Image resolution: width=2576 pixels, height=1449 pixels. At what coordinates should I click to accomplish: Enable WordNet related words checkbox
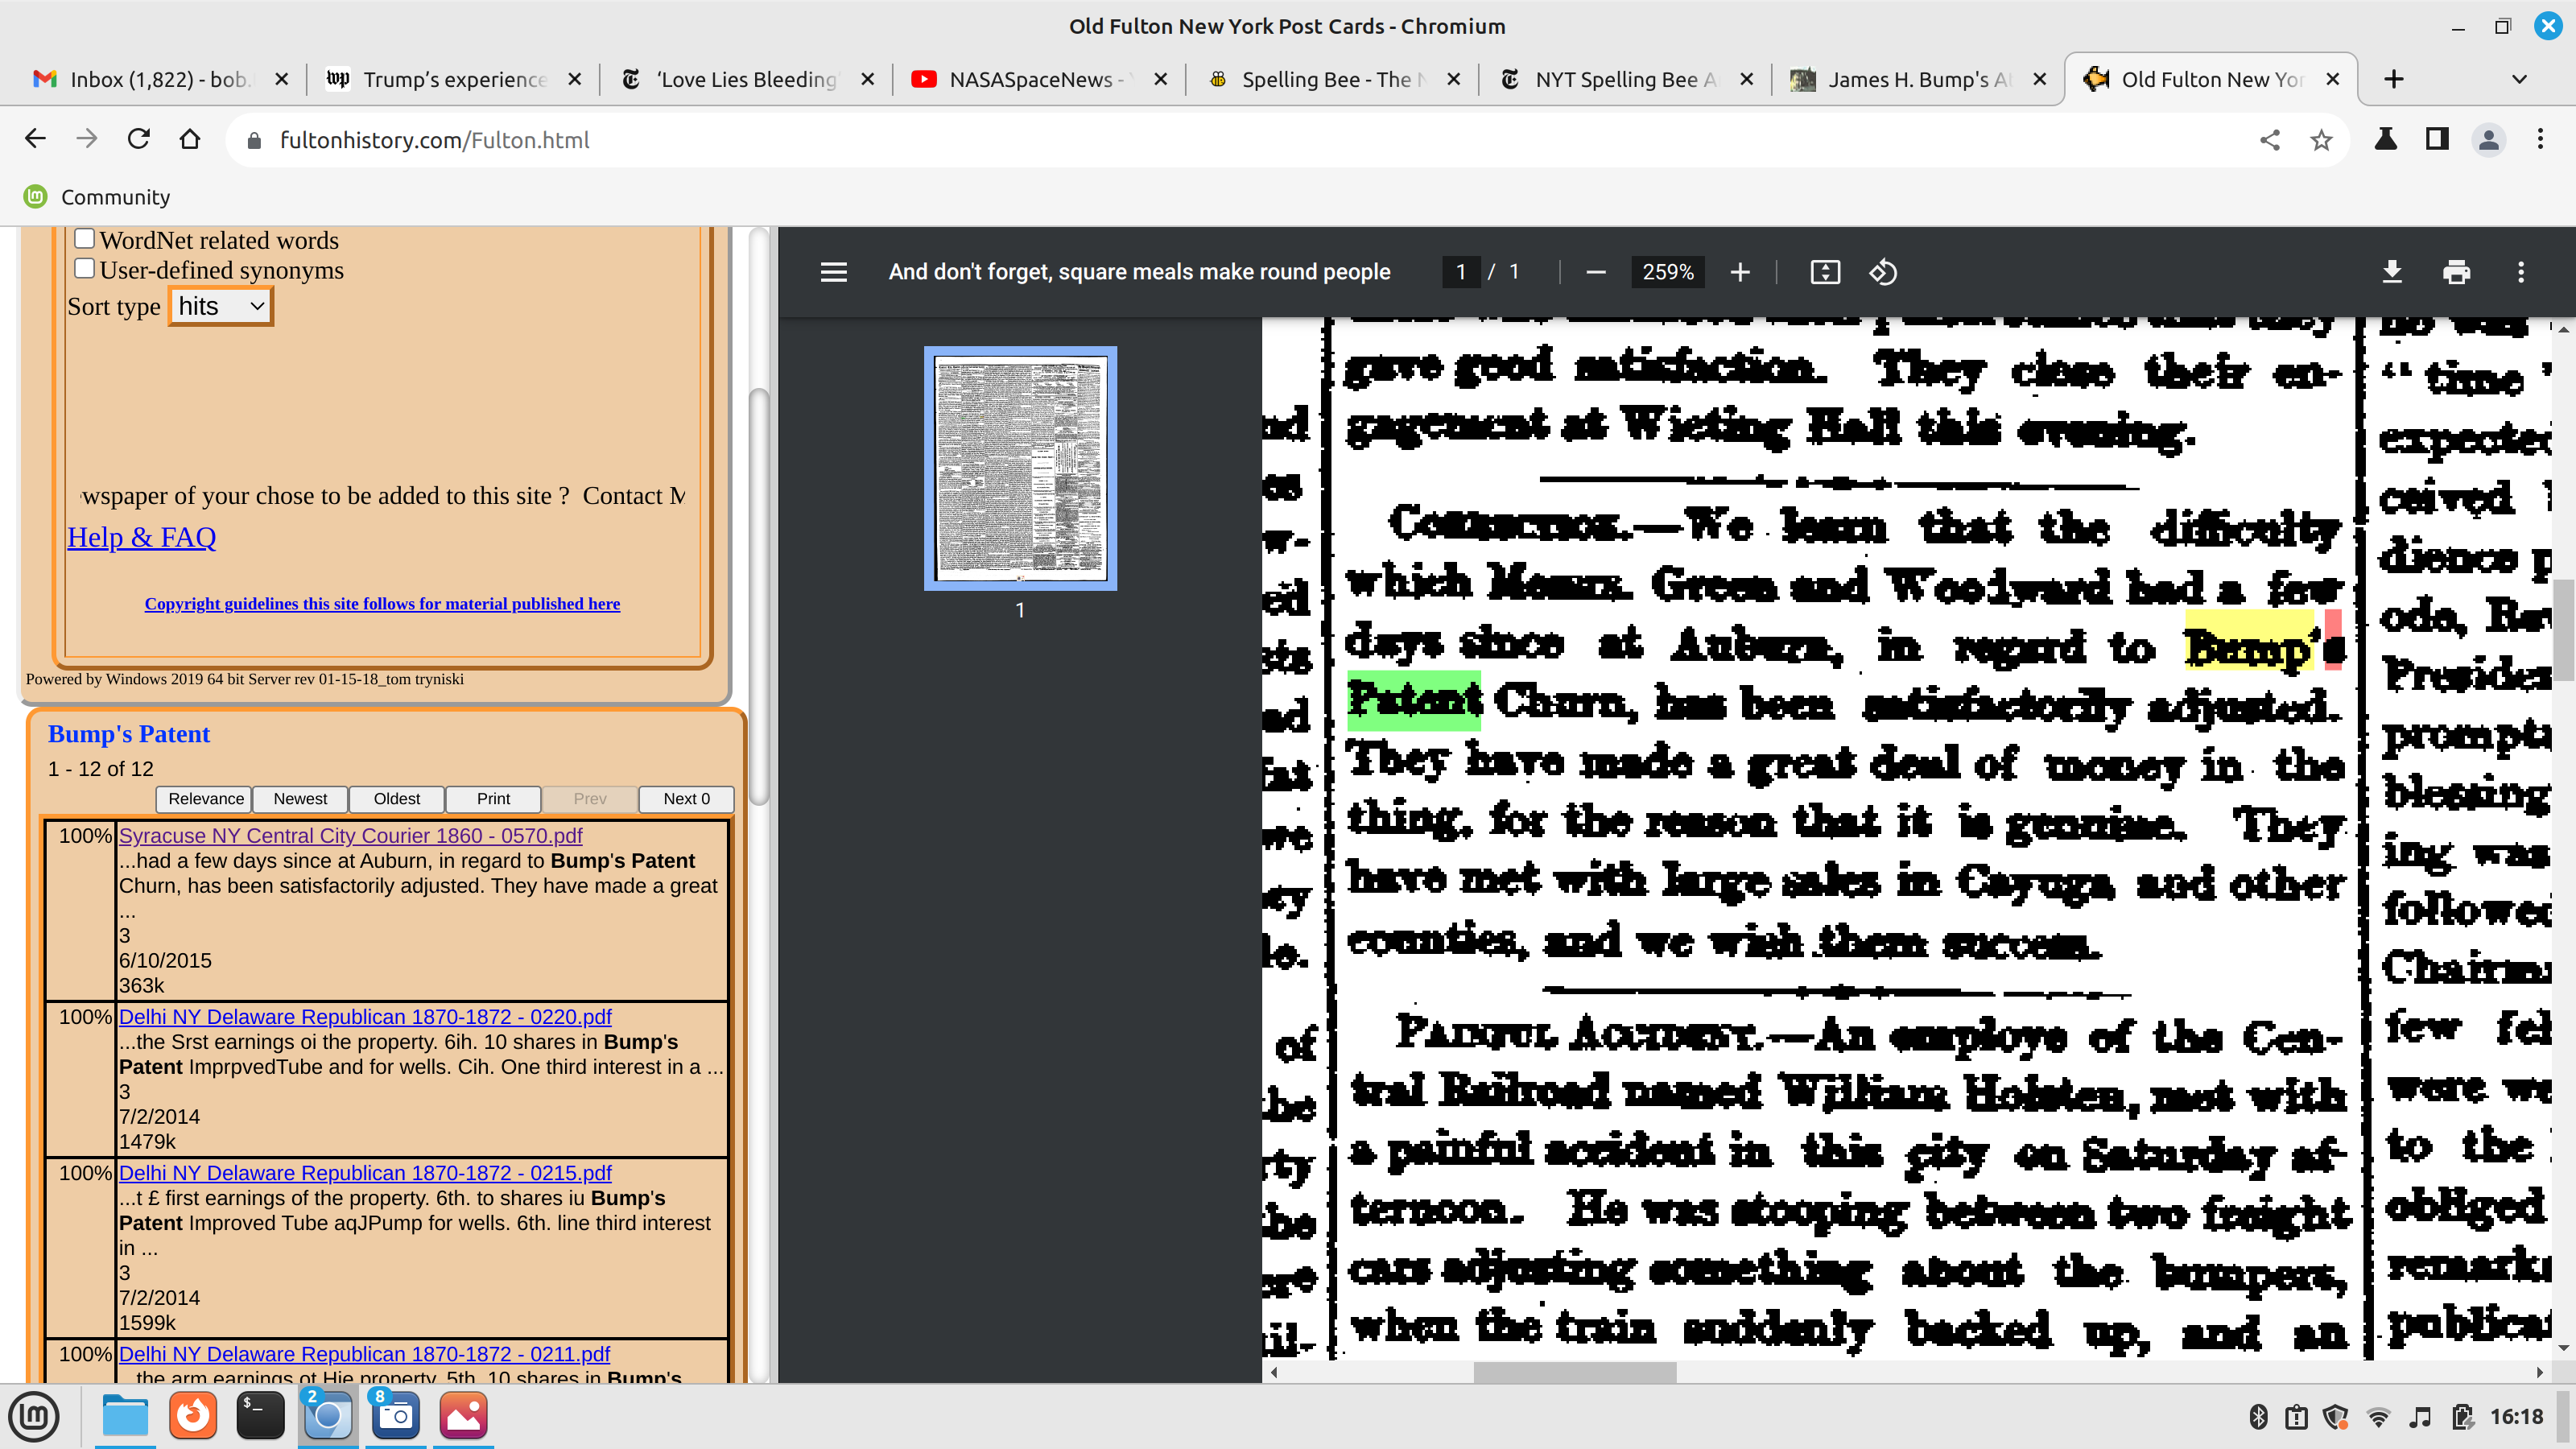pos(85,238)
